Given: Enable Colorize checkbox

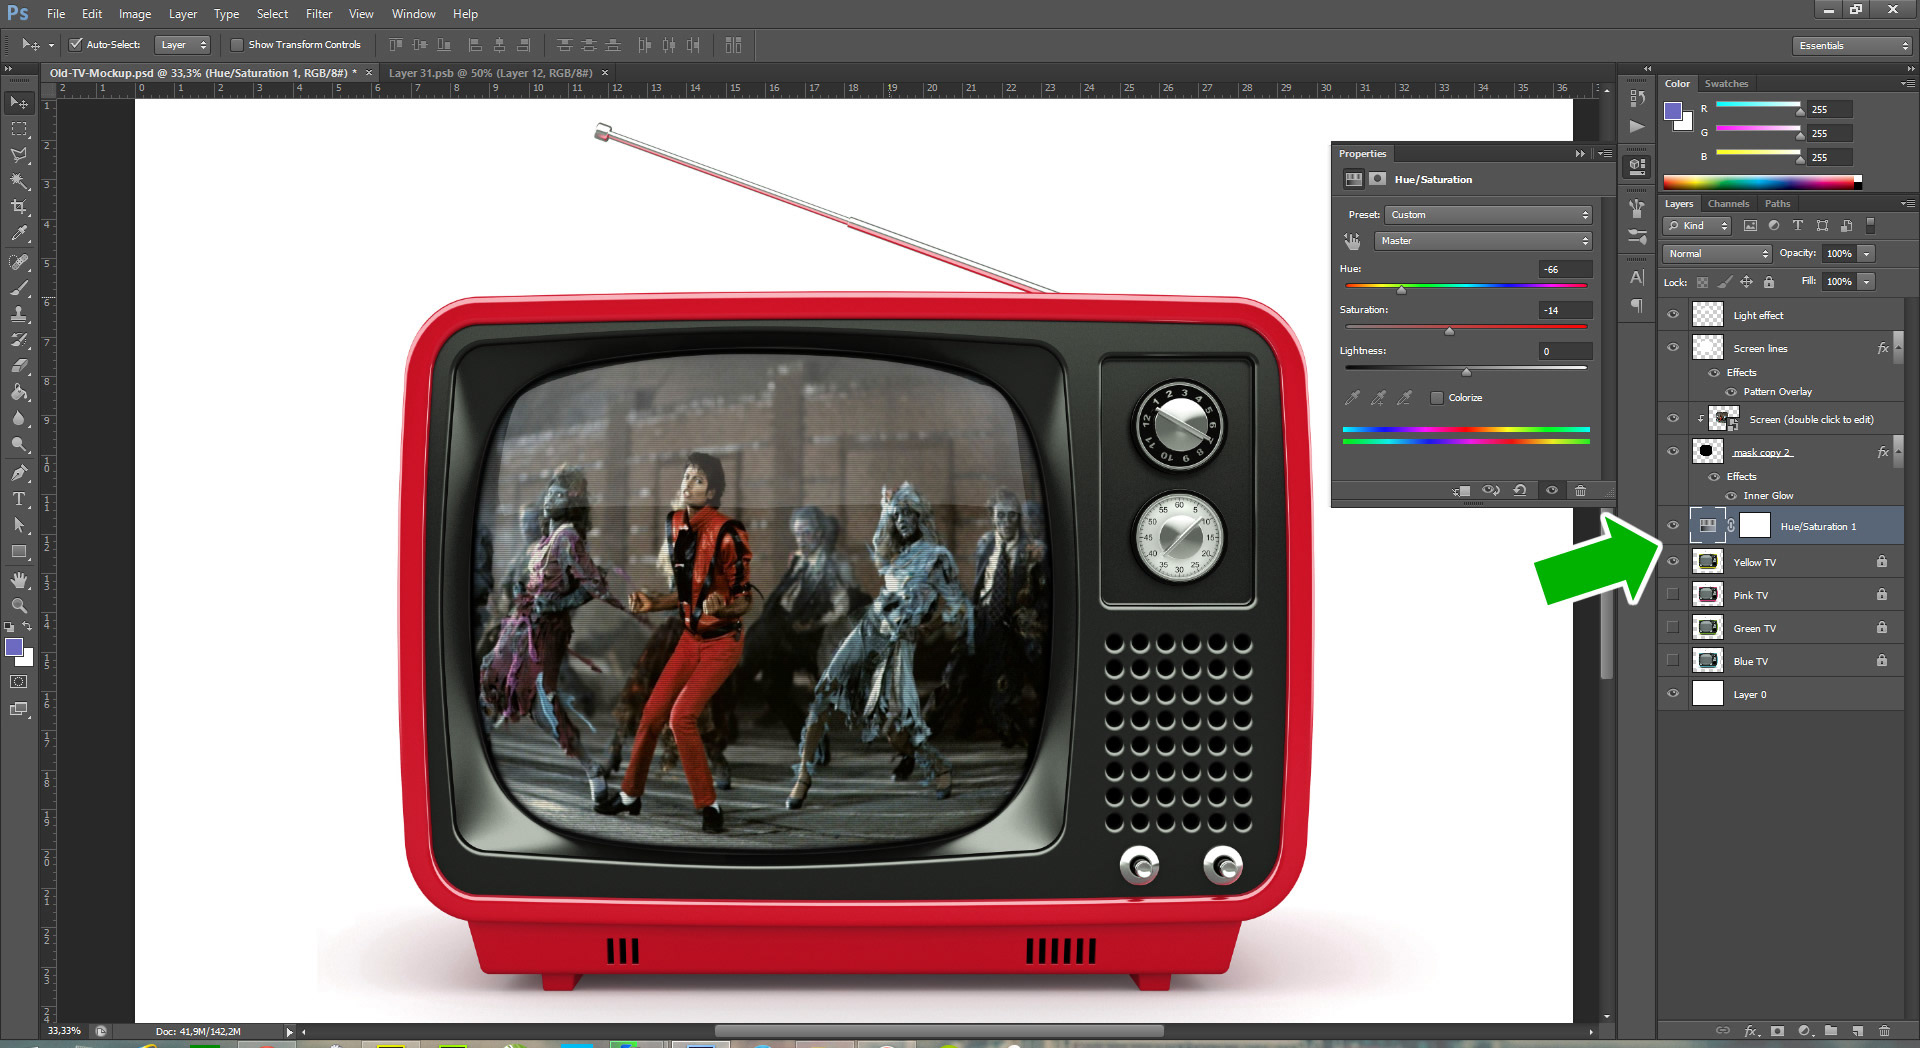Looking at the screenshot, I should point(1437,398).
